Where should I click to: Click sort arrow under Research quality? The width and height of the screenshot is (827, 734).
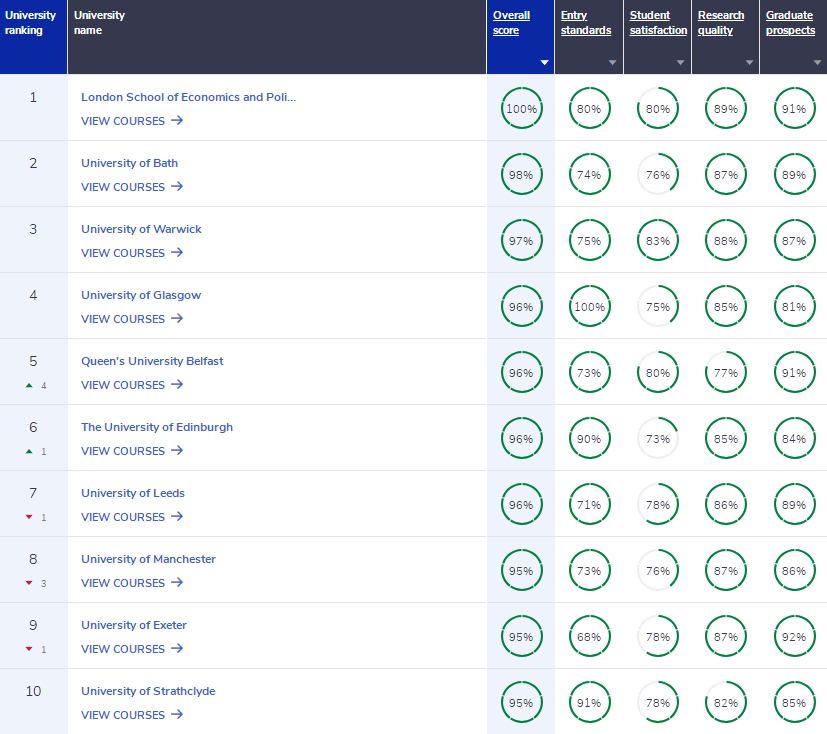[x=749, y=63]
